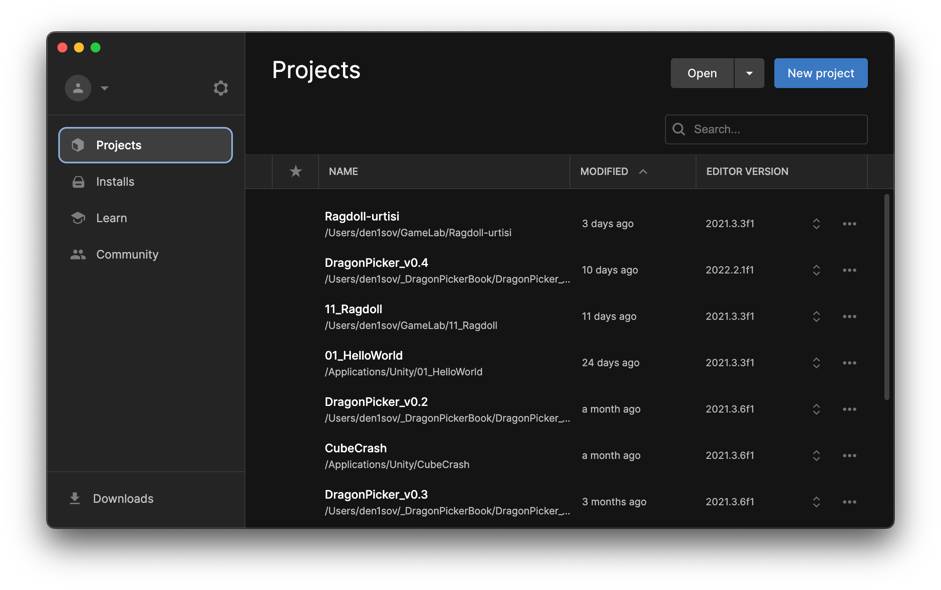Open more options for 01_HelloWorld
941x590 pixels.
click(x=849, y=363)
